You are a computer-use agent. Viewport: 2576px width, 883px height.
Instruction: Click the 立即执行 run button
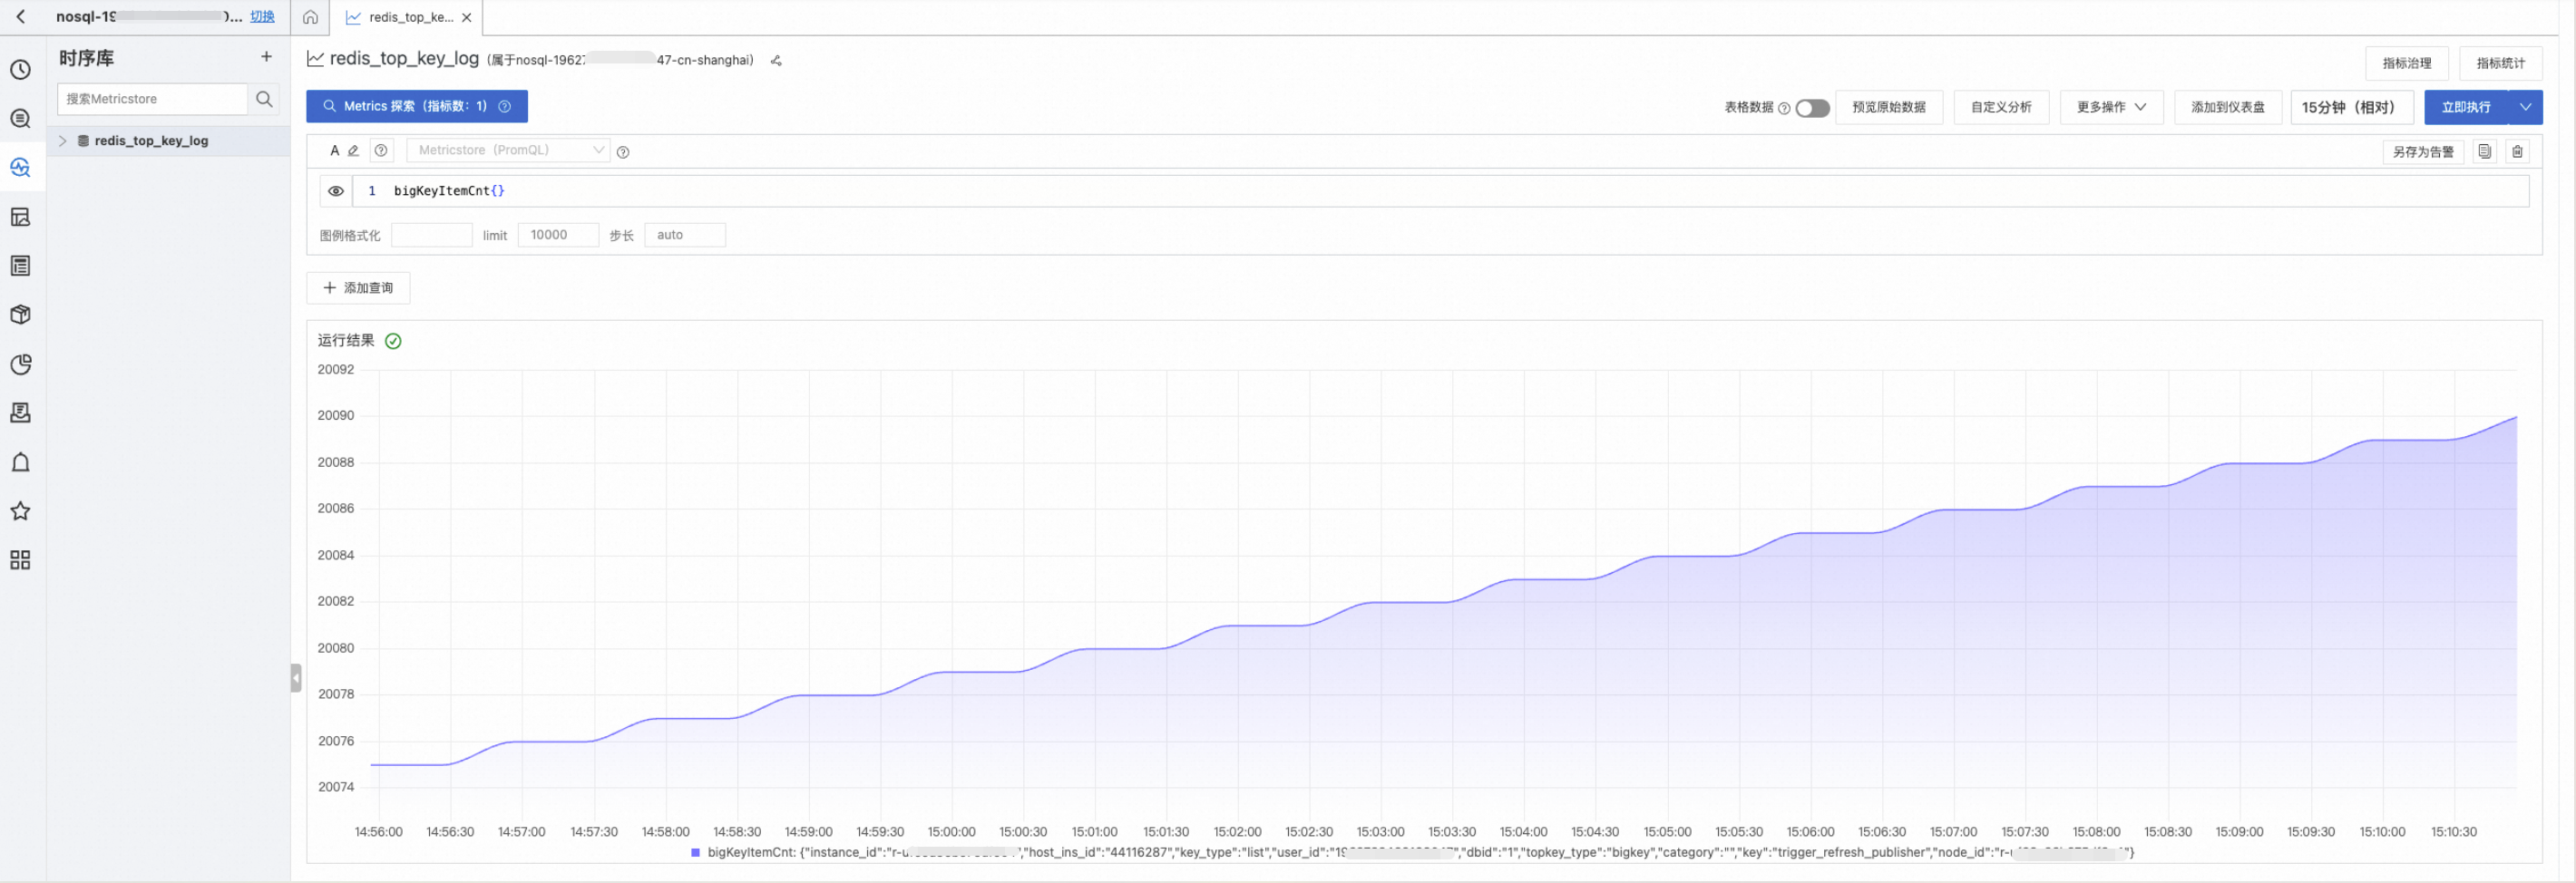[x=2466, y=107]
